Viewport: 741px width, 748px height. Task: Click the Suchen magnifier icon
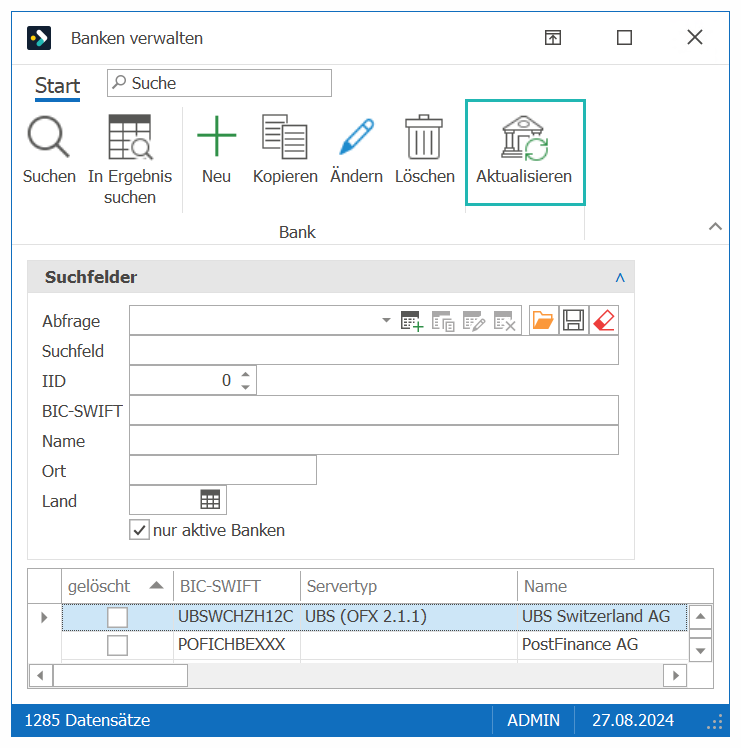pos(49,137)
